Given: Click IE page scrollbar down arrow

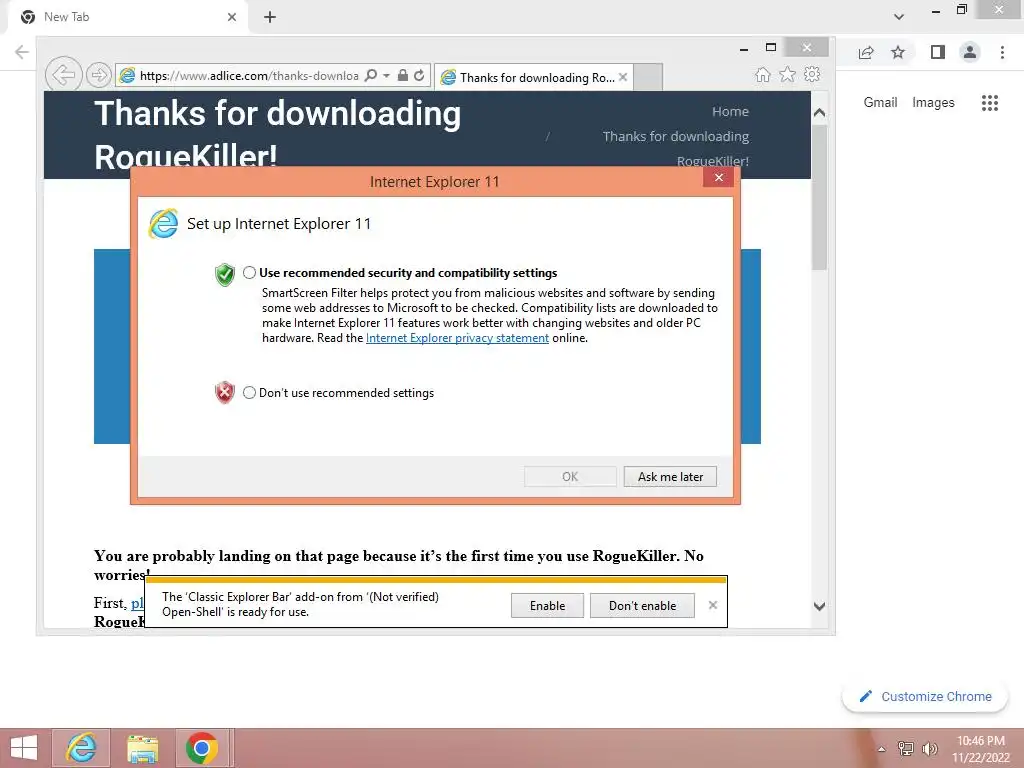Looking at the screenshot, I should pos(820,606).
